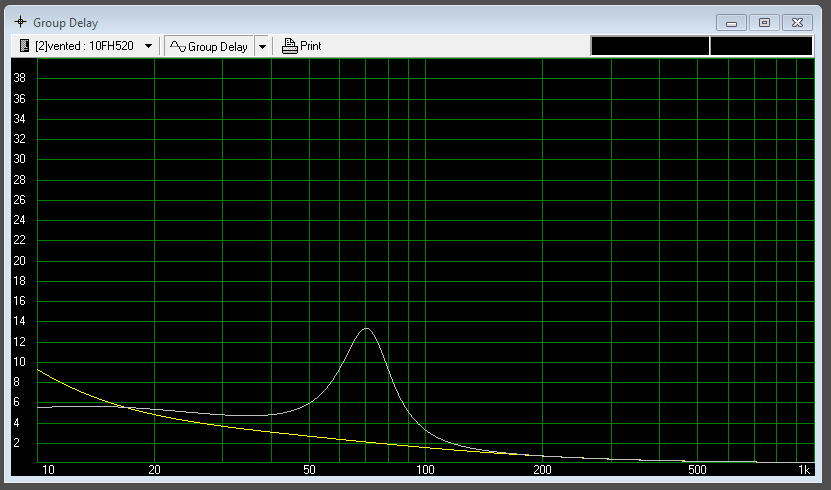The height and width of the screenshot is (490, 831).
Task: Expand the Group Delay graph type arrow
Action: point(262,46)
